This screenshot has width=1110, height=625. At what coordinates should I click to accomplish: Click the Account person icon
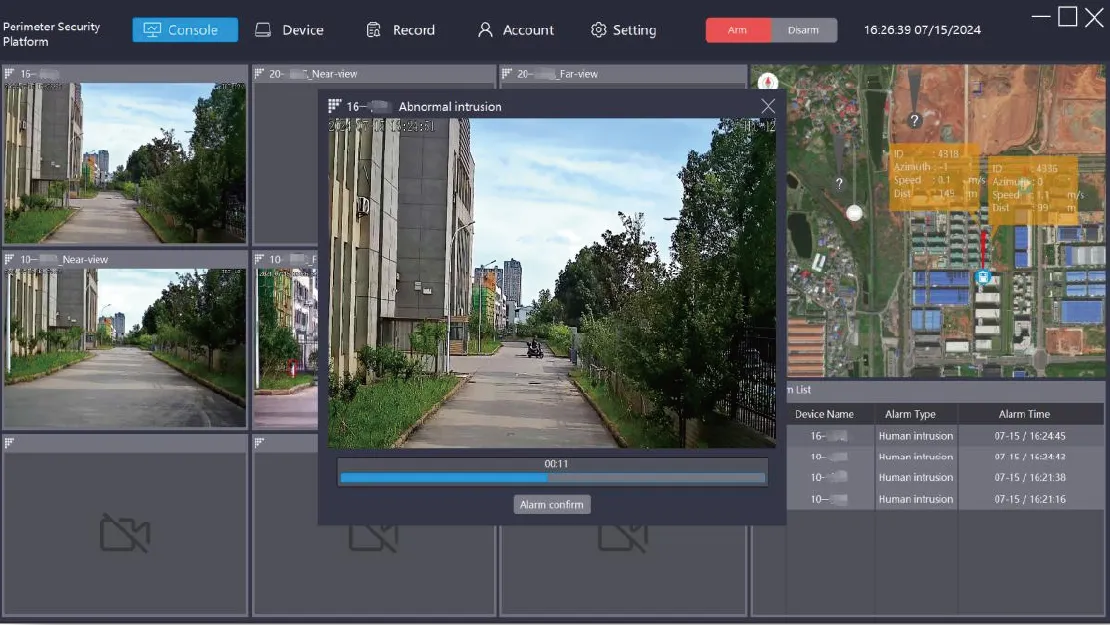485,30
